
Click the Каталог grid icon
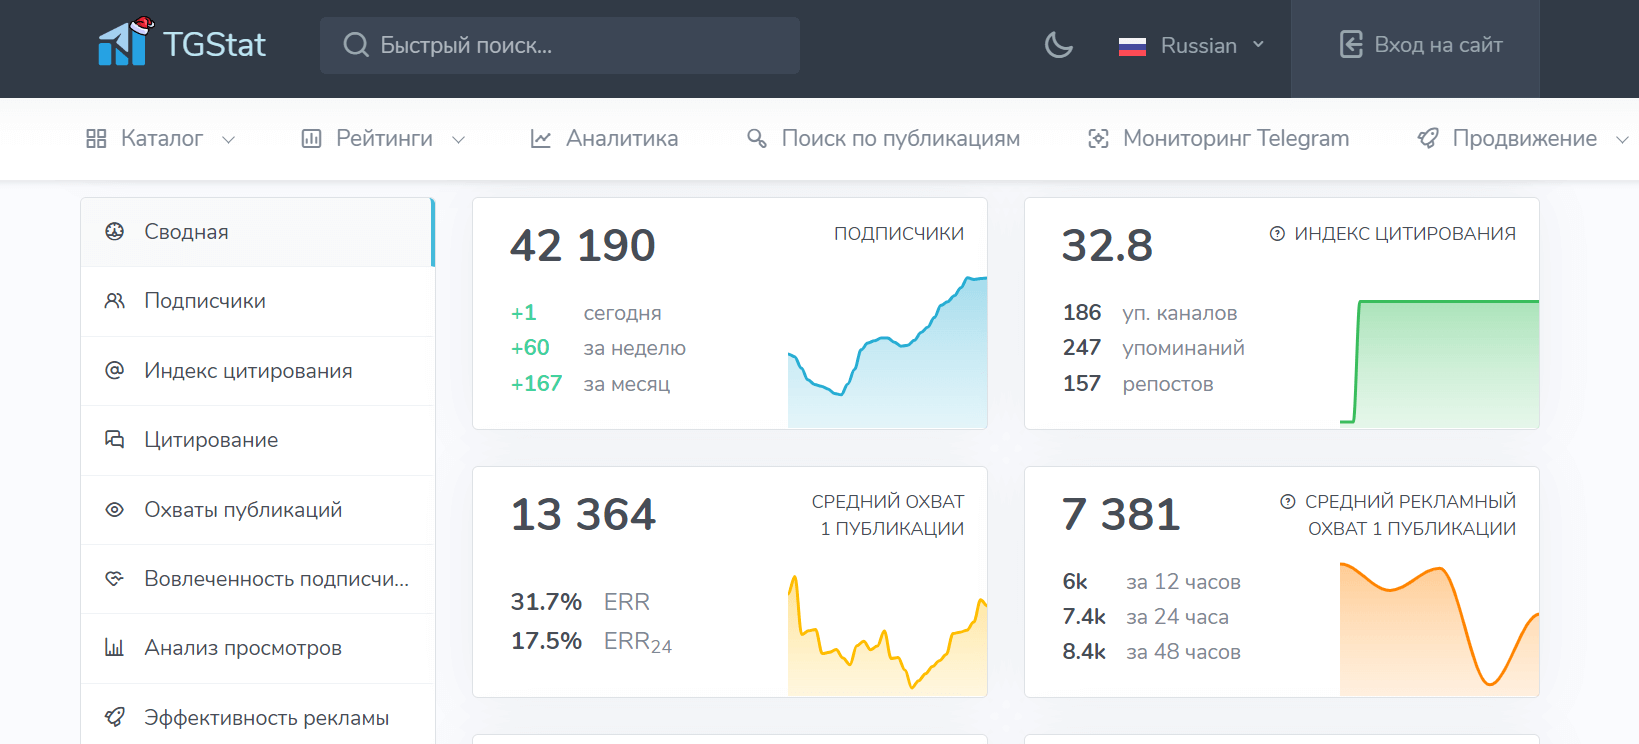pyautogui.click(x=96, y=139)
